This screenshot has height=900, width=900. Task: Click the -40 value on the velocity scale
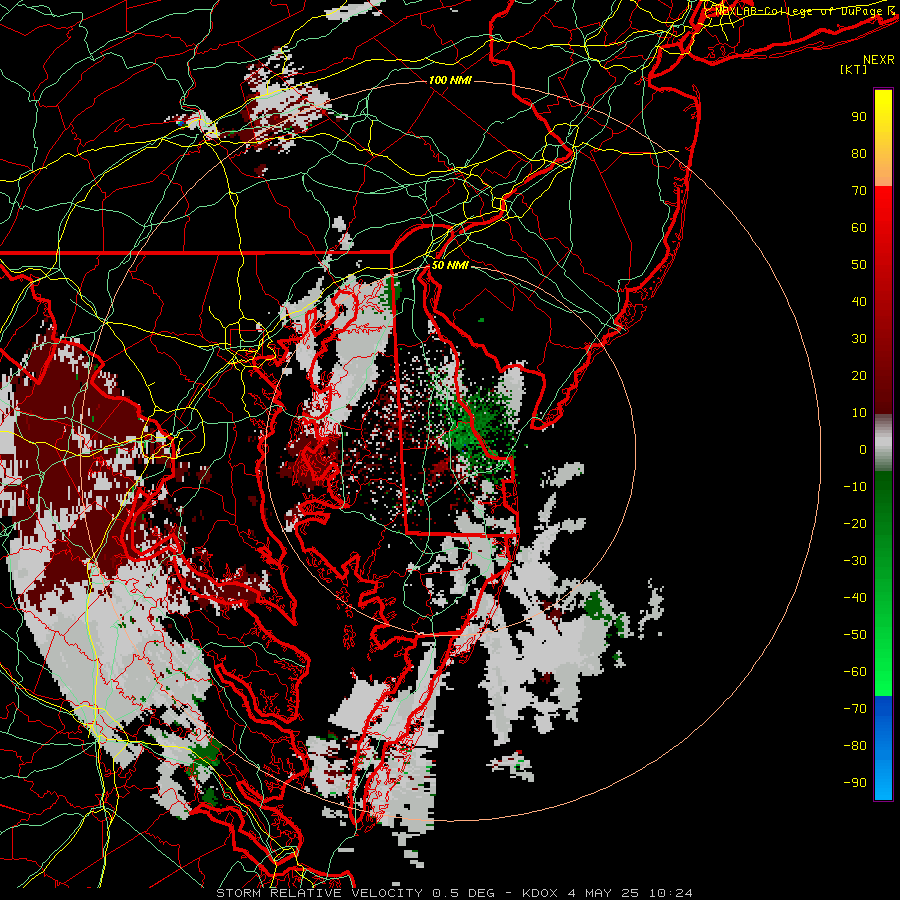coord(855,598)
